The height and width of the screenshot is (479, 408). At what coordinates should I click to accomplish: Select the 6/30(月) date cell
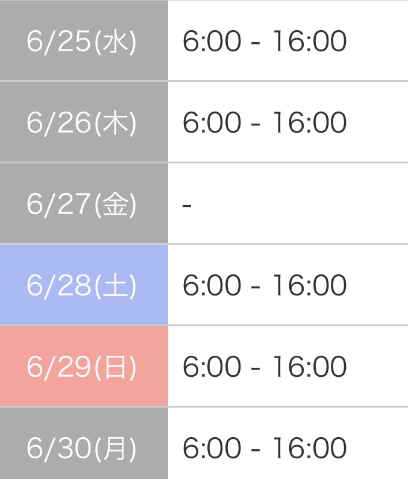[x=84, y=444]
